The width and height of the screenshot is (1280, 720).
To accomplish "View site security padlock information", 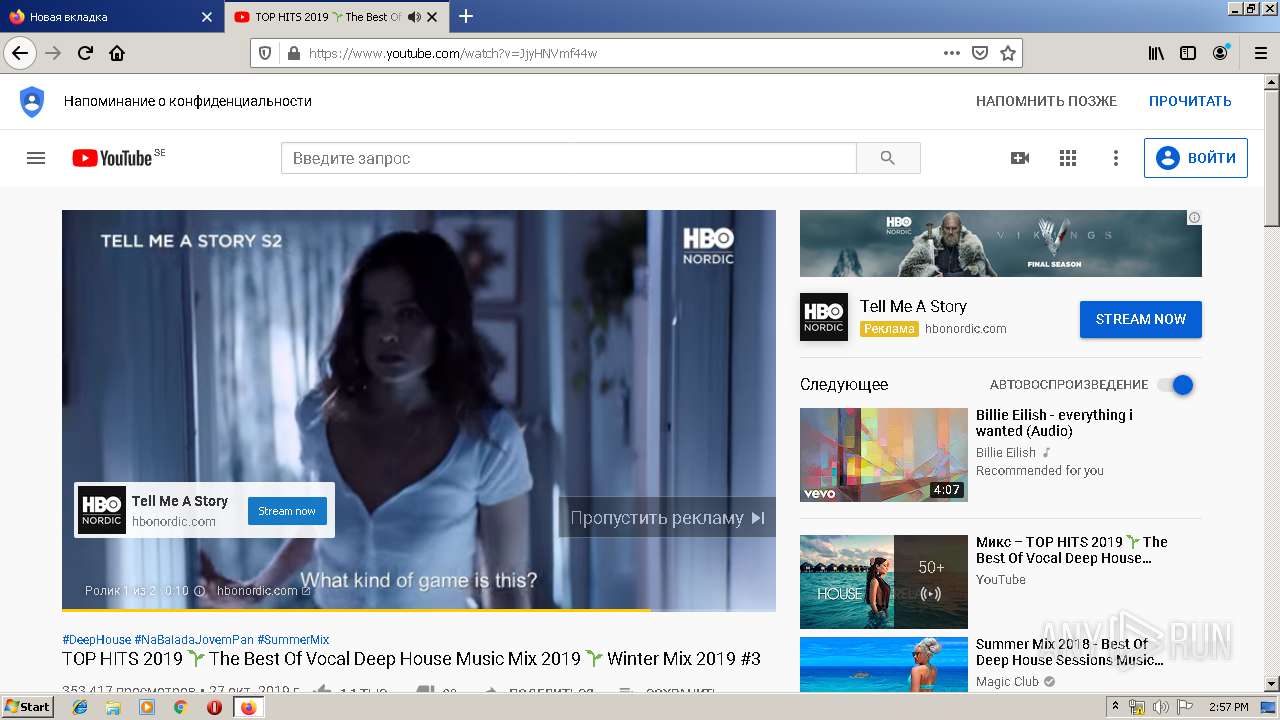I will (293, 53).
